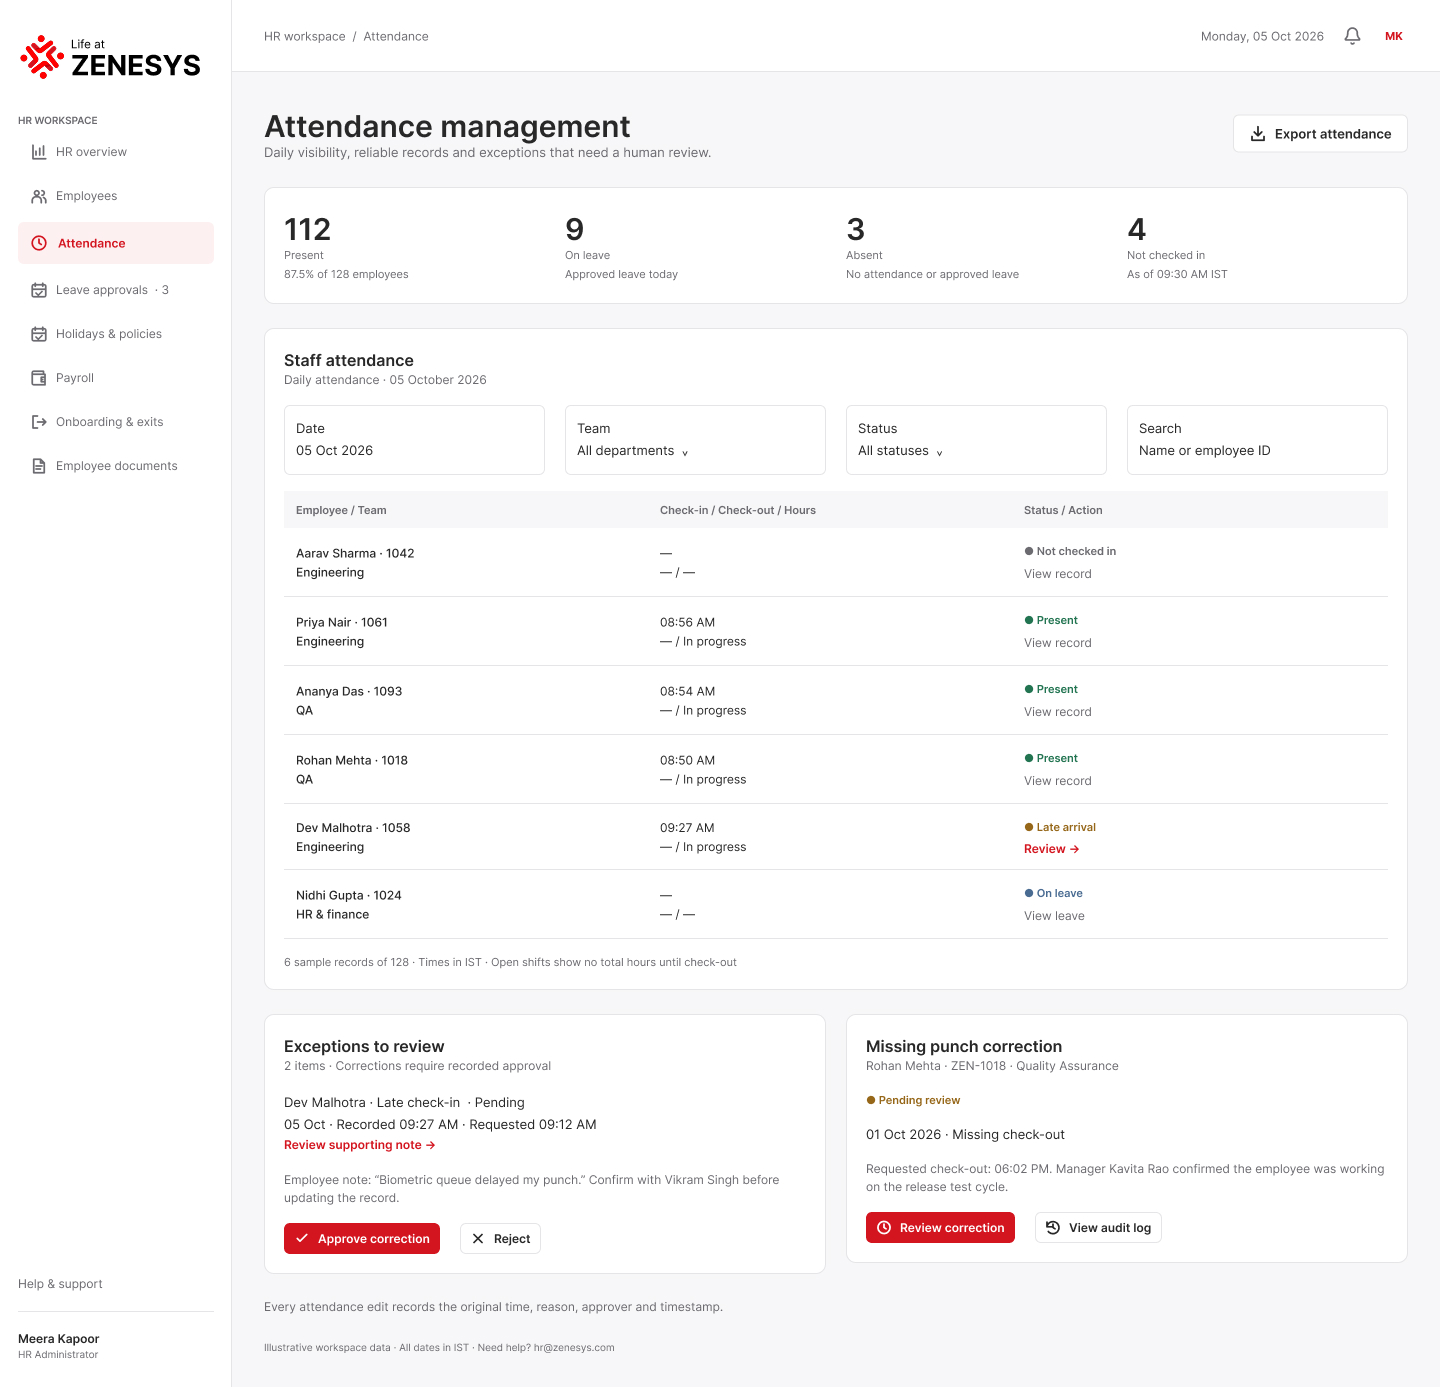Image resolution: width=1440 pixels, height=1387 pixels.
Task: Open Review supporting note link
Action: point(359,1145)
